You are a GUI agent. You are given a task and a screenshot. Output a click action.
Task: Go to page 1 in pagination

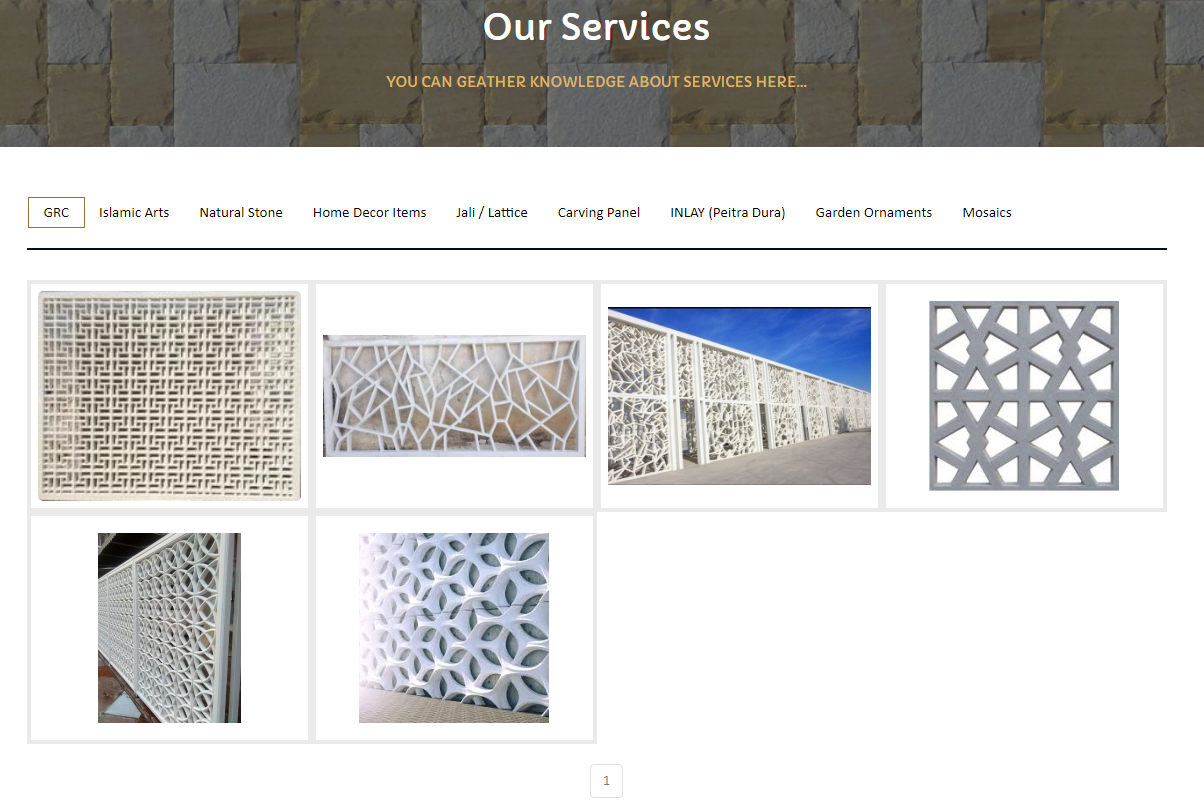point(606,781)
